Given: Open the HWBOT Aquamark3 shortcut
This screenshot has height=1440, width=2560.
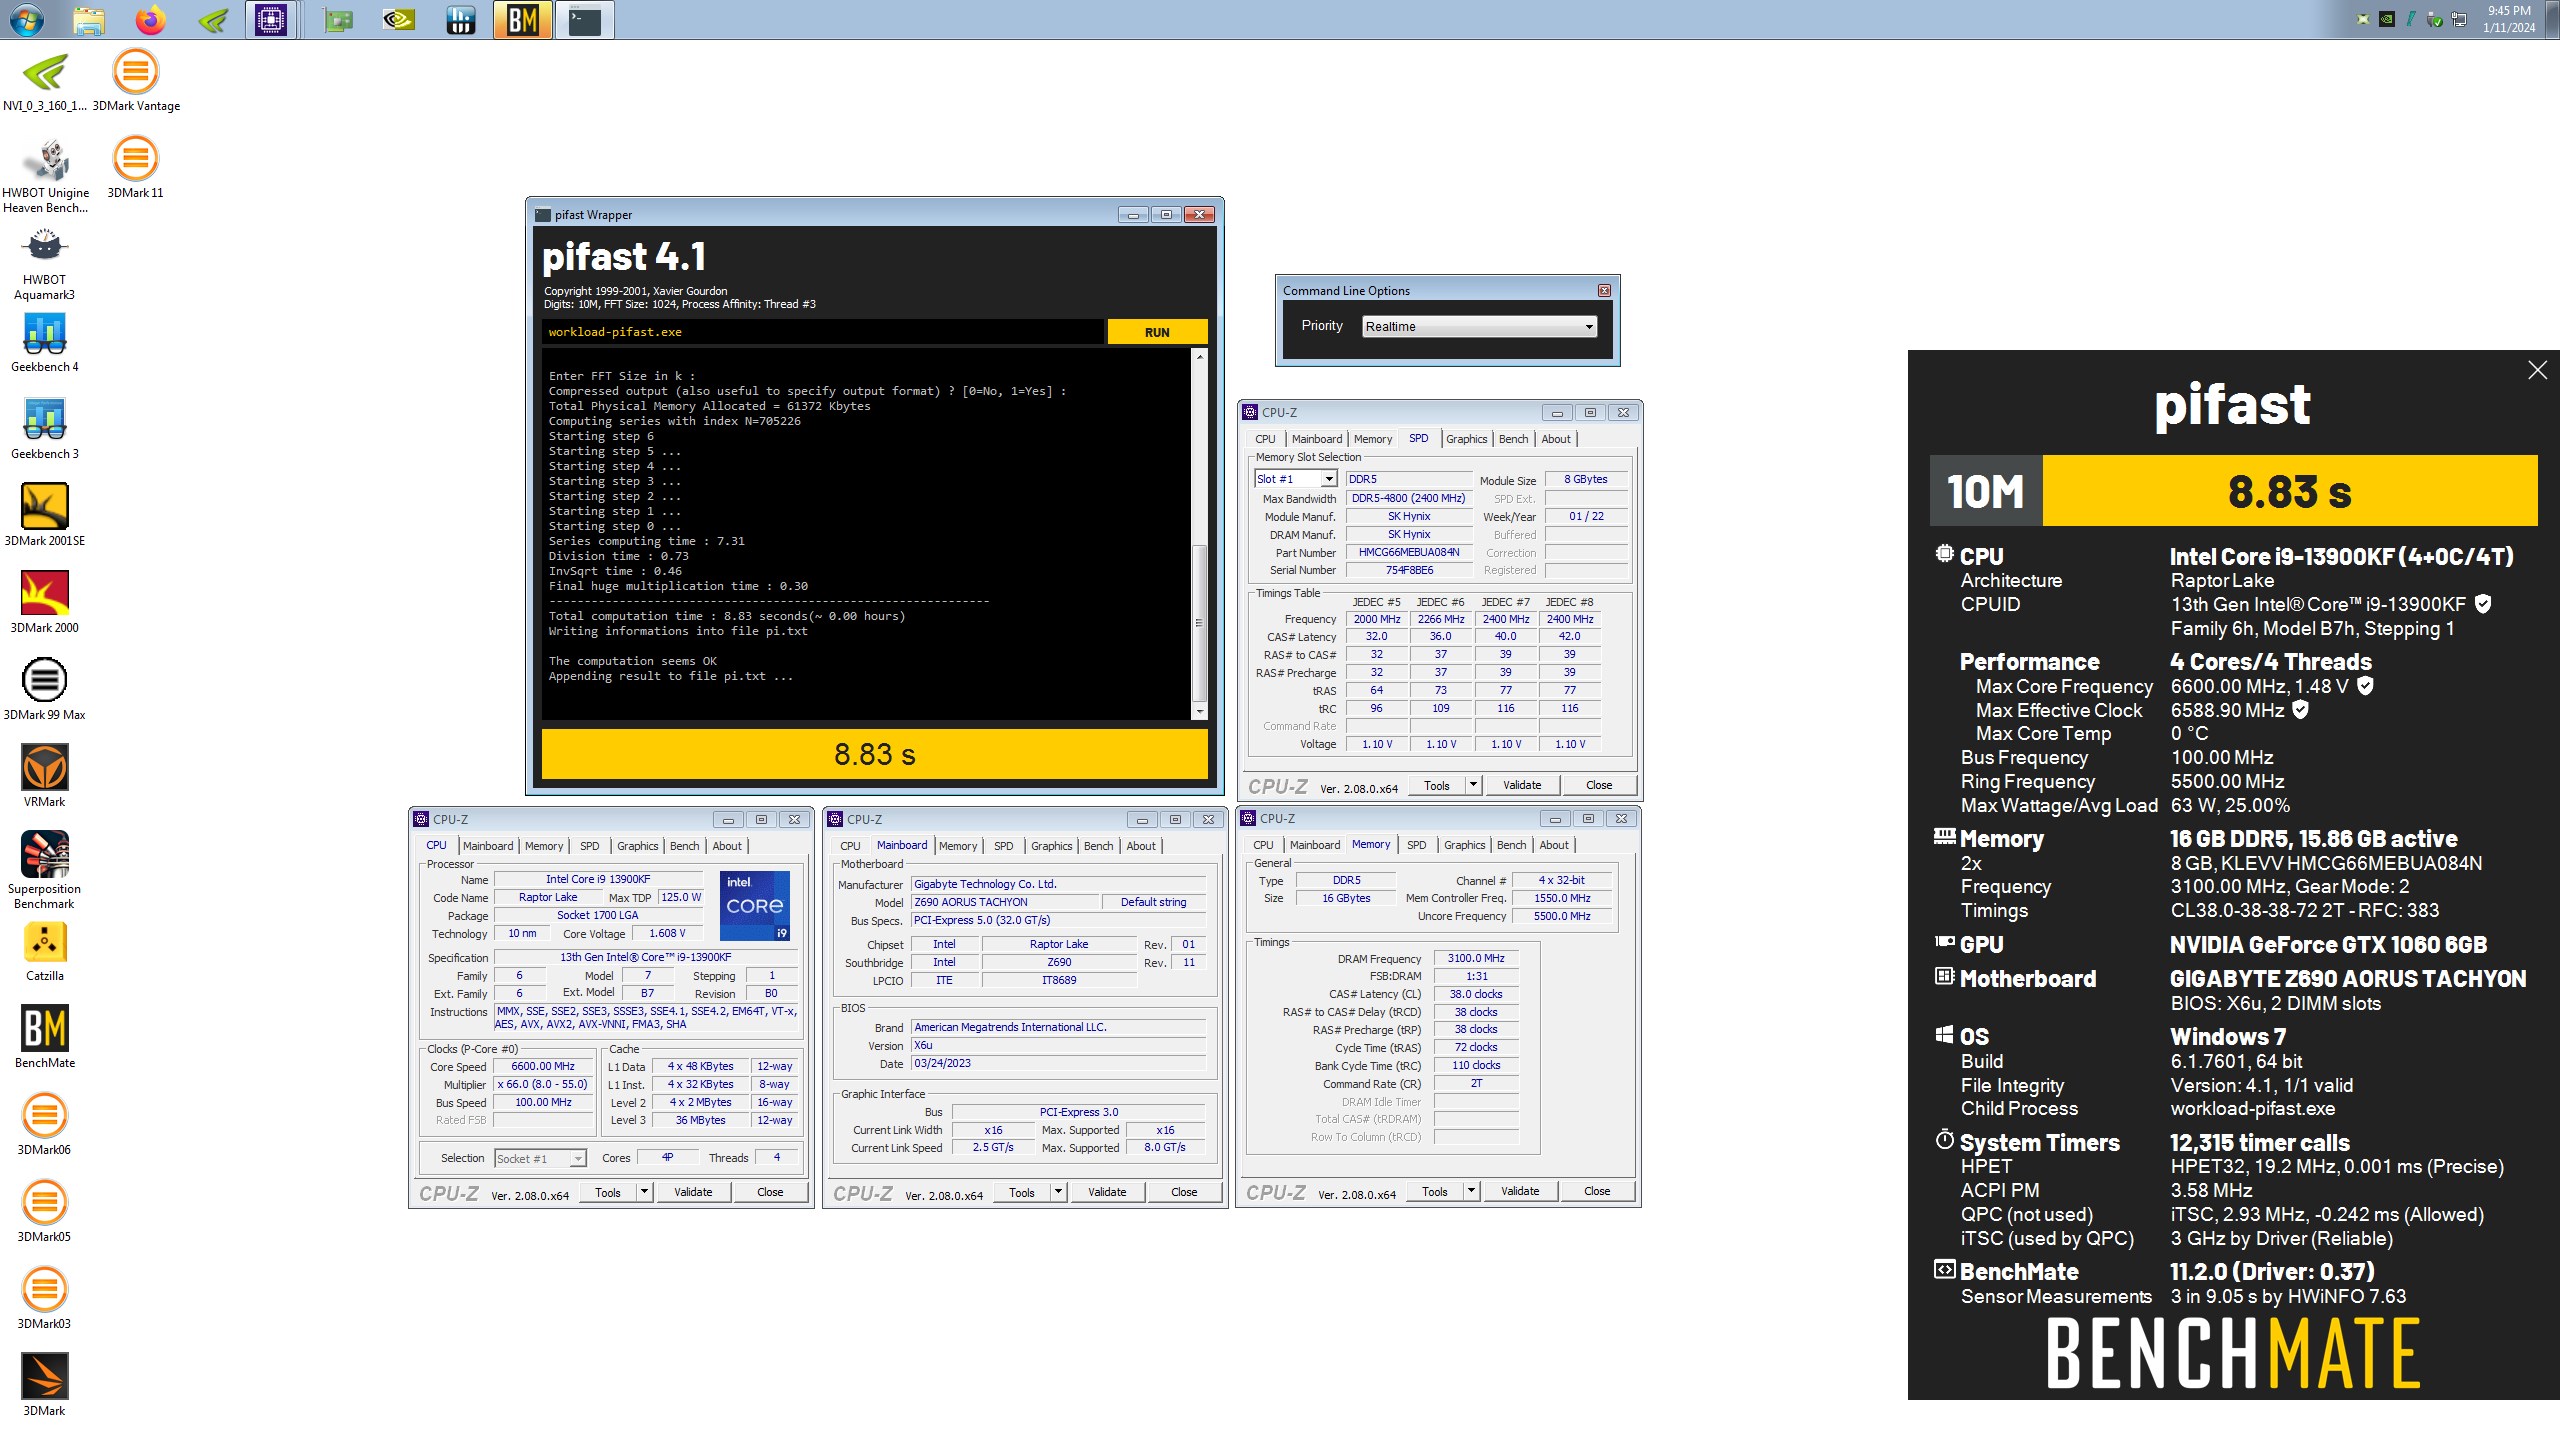Looking at the screenshot, I should [x=45, y=262].
